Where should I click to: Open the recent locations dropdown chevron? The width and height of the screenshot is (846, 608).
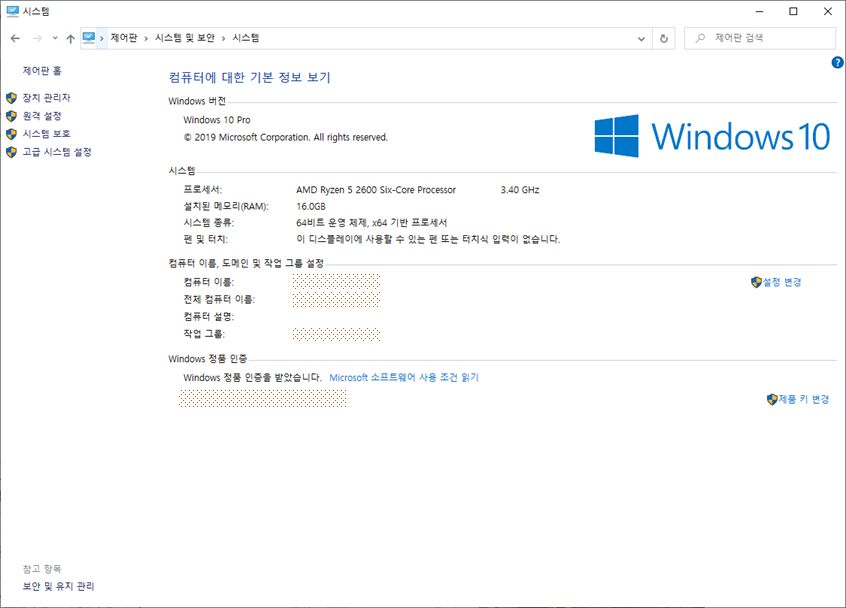(55, 38)
